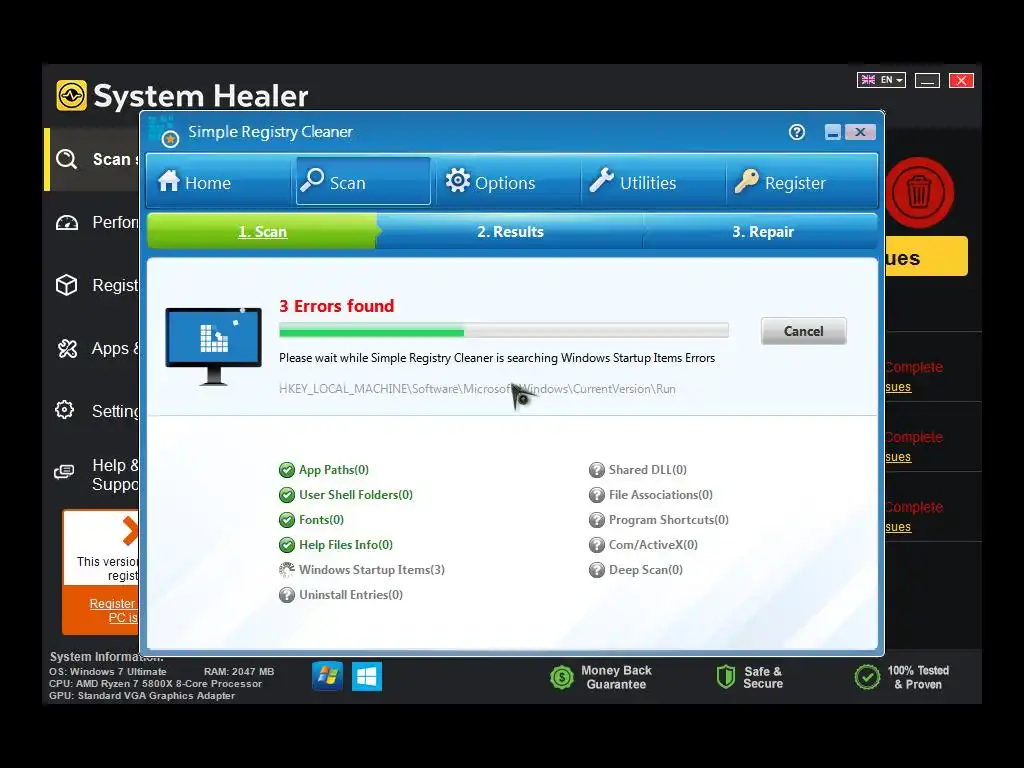Open the Options tab

508,182
